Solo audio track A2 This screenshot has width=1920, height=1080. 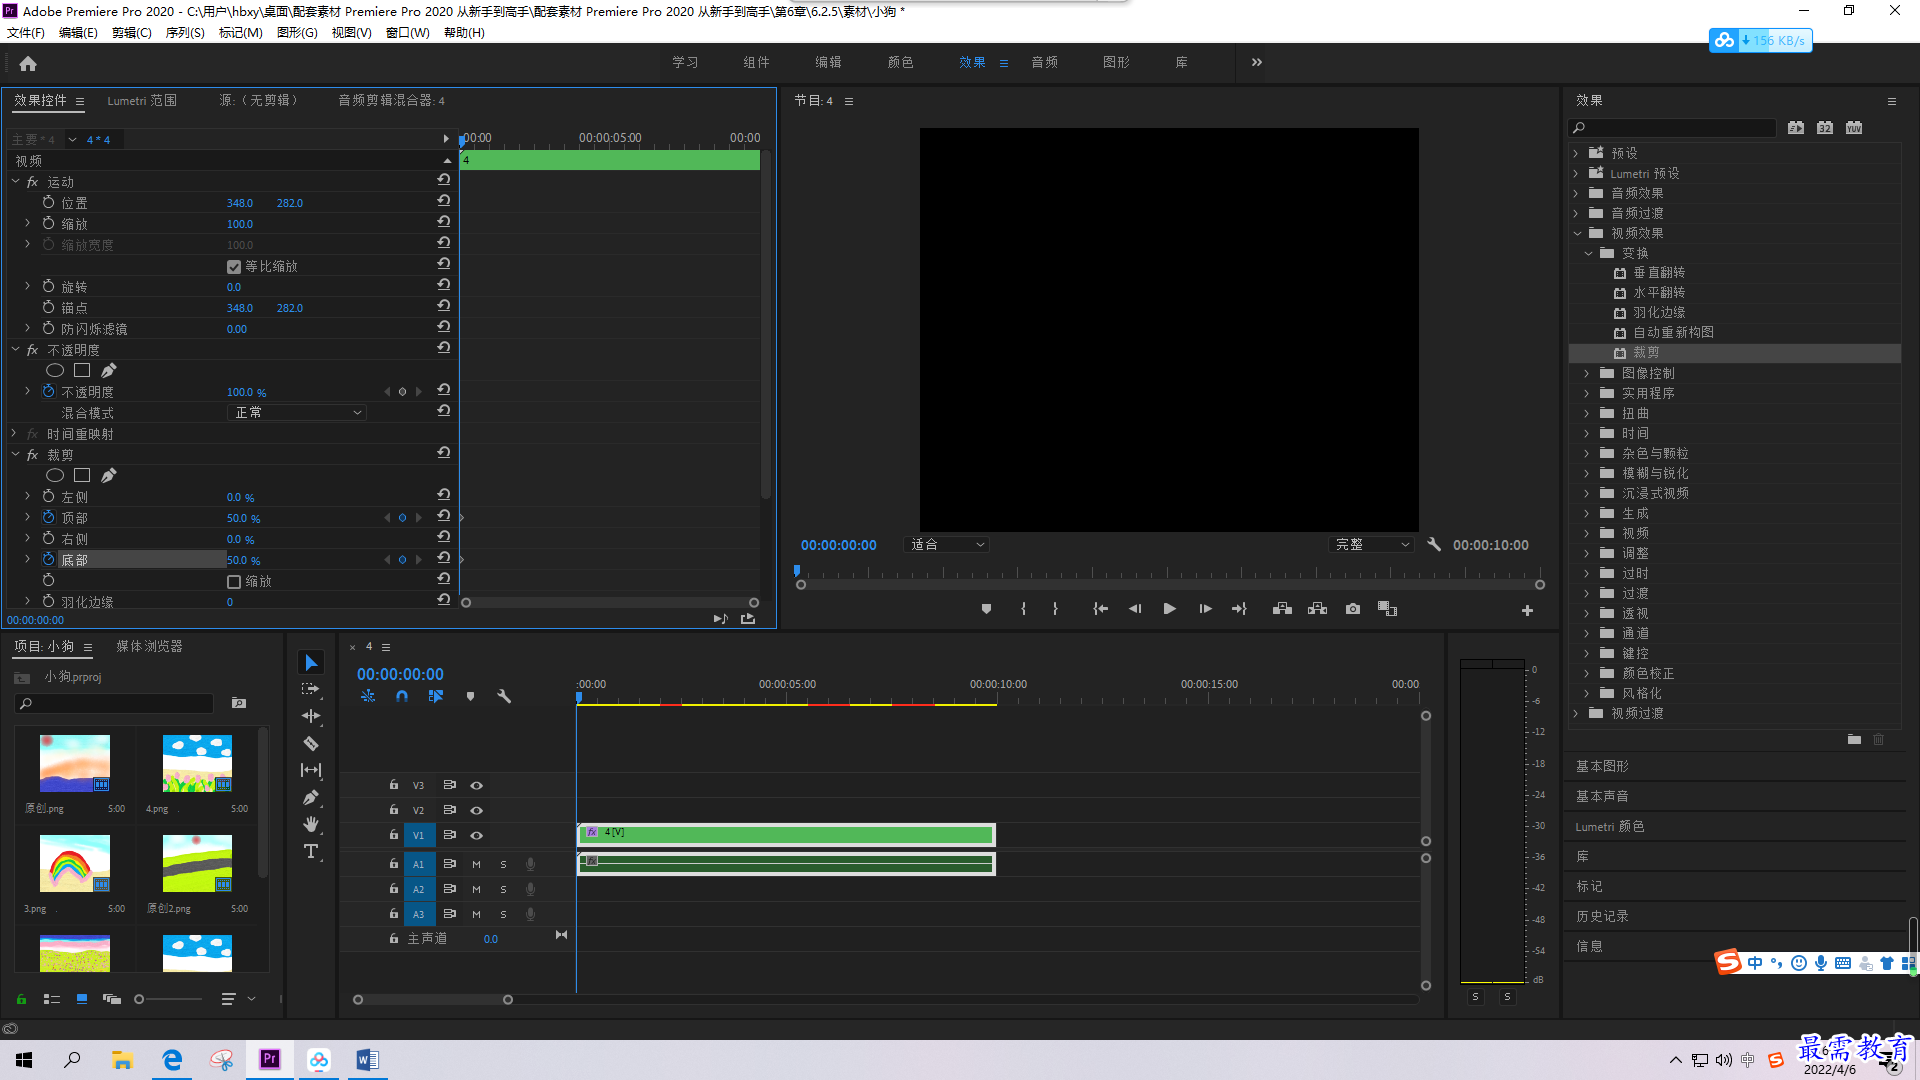(503, 889)
